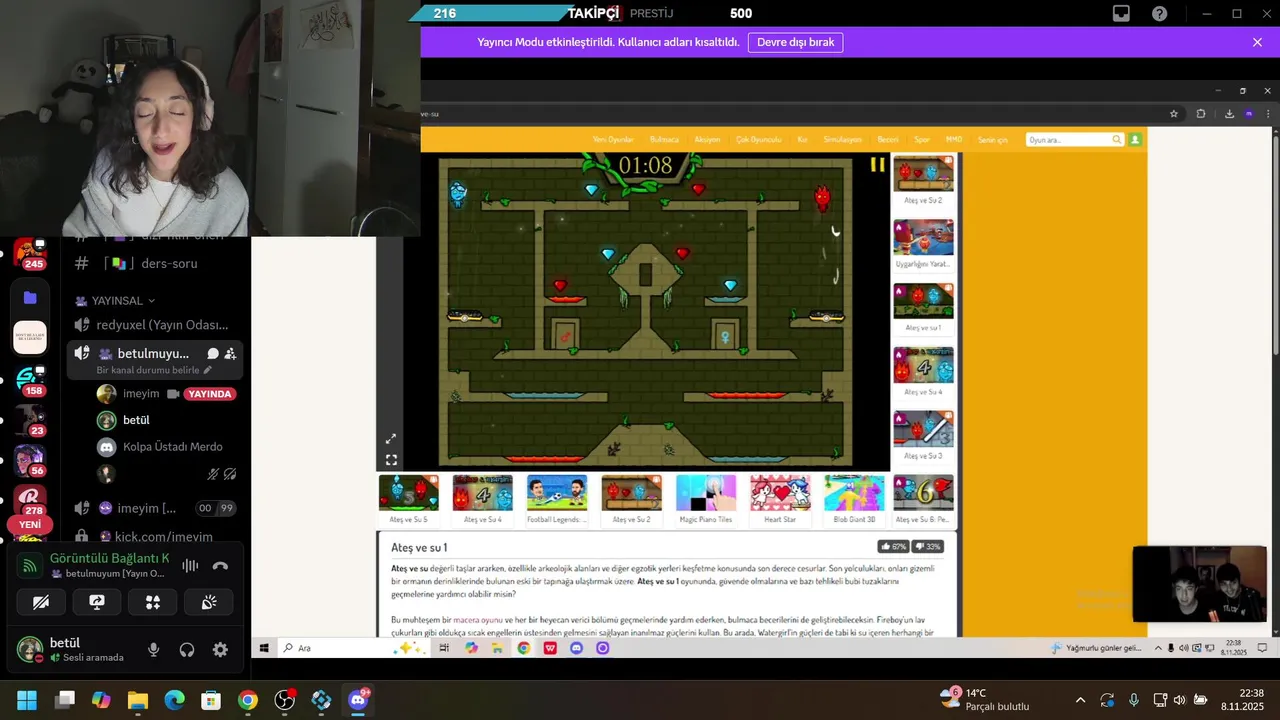Deafen using the headphones icon
The width and height of the screenshot is (1280, 720).
pyautogui.click(x=187, y=650)
